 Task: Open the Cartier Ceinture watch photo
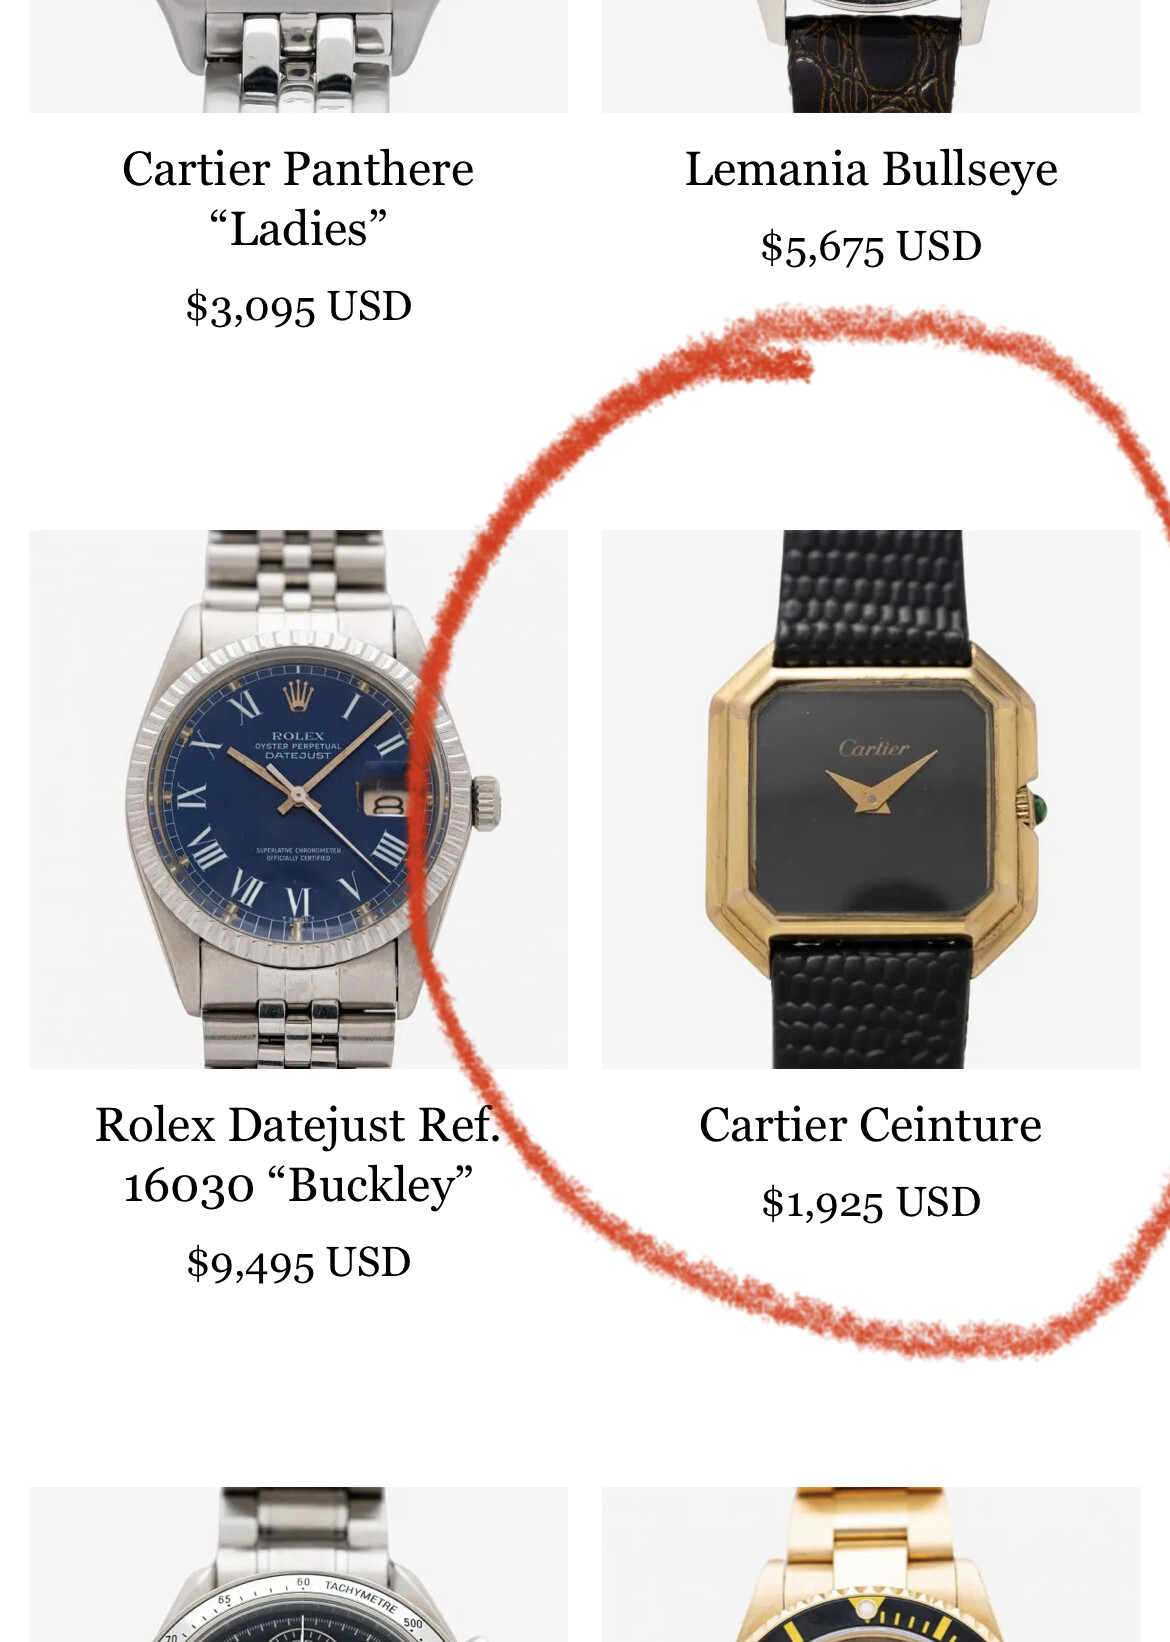[x=871, y=799]
